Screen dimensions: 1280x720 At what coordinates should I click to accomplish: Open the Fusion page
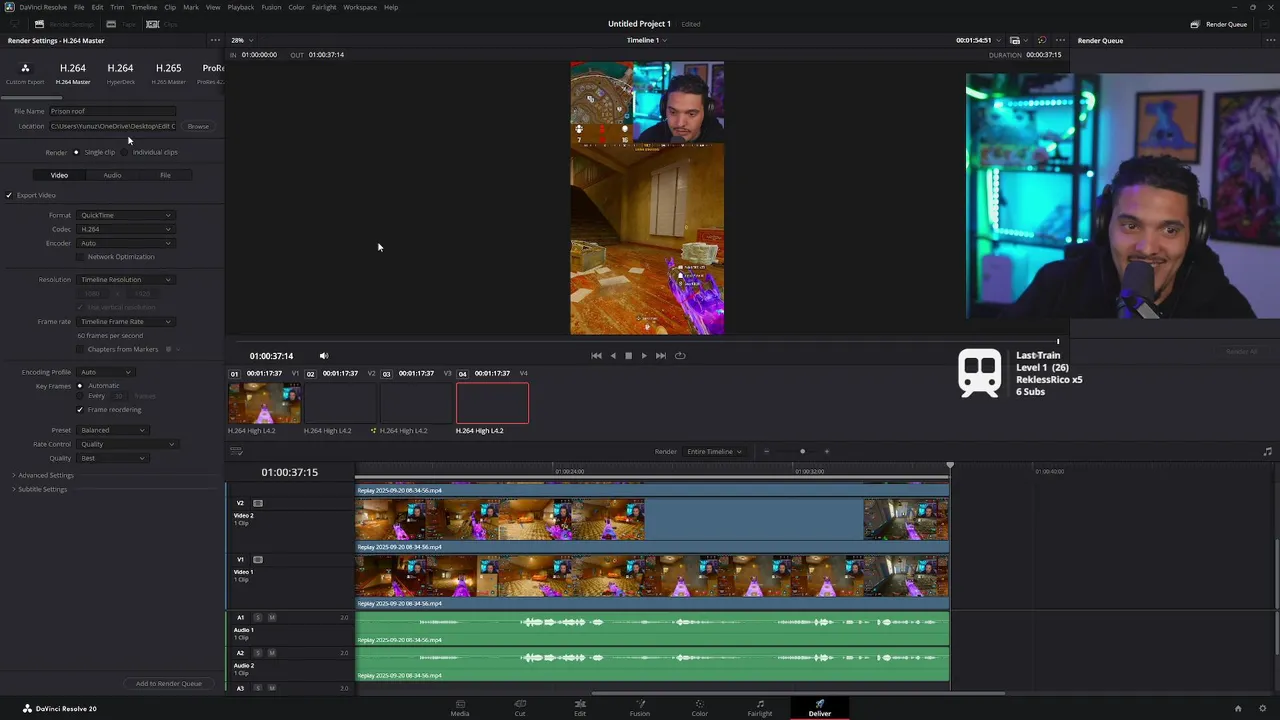(640, 708)
